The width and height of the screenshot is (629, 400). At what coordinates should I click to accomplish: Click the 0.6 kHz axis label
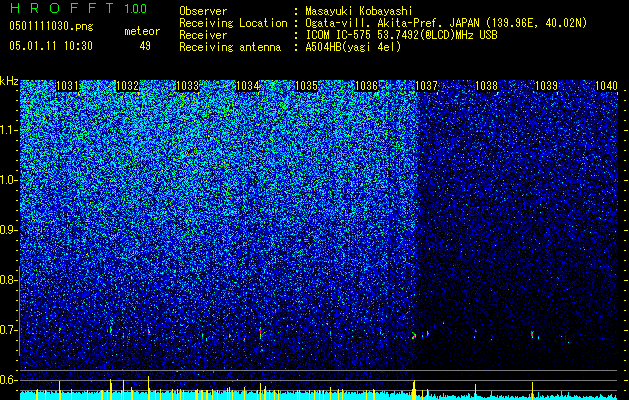(x=8, y=380)
